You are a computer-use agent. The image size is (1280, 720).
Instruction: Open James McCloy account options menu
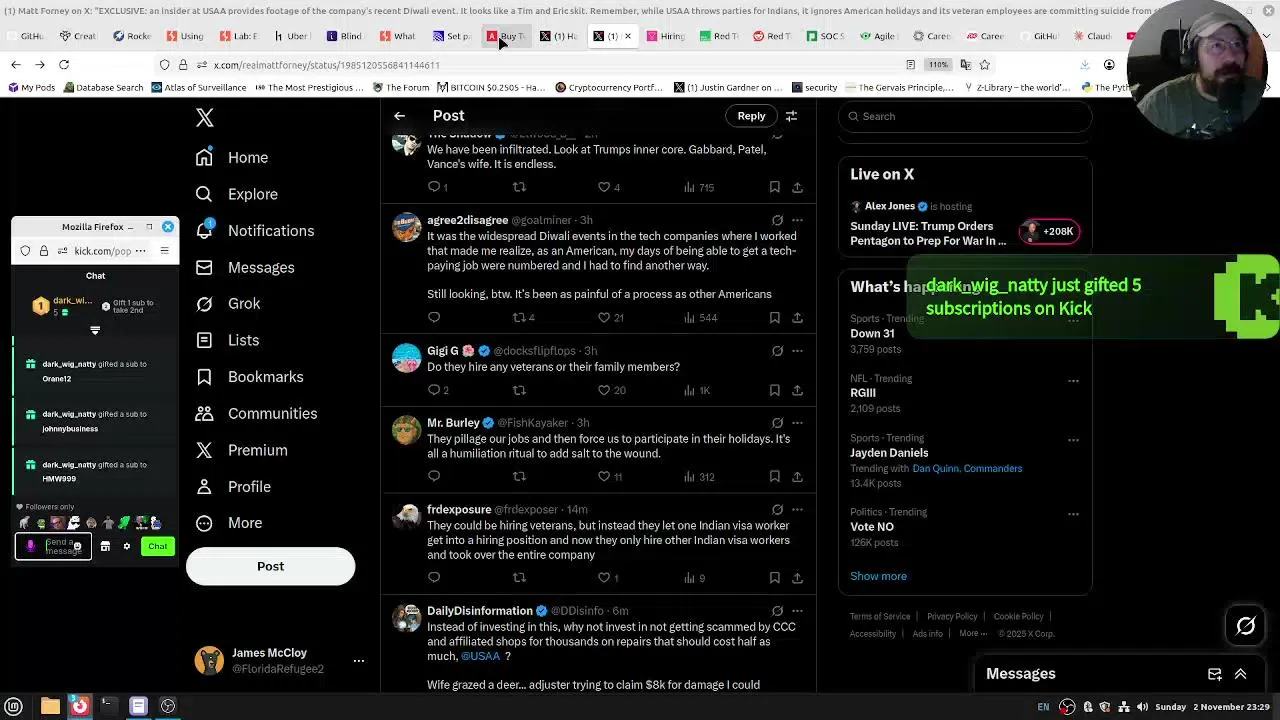coord(359,661)
